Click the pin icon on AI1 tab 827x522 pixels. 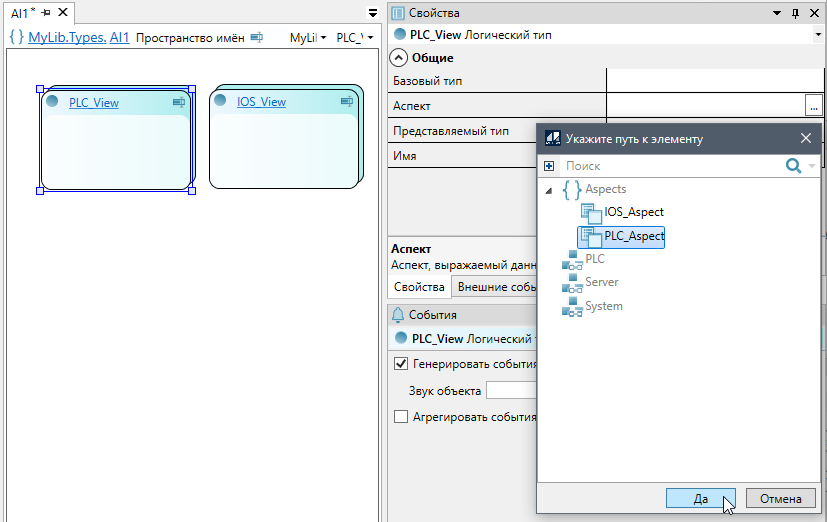(x=46, y=12)
